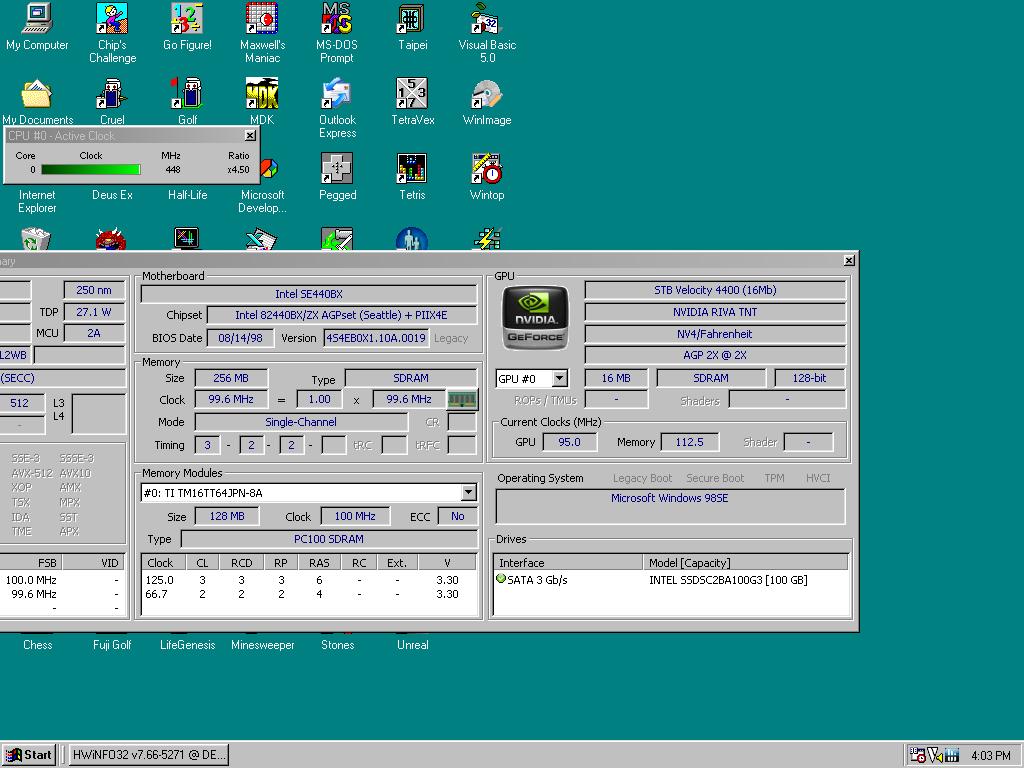
Task: Select the Visual Basic 5.0 icon
Action: click(487, 19)
